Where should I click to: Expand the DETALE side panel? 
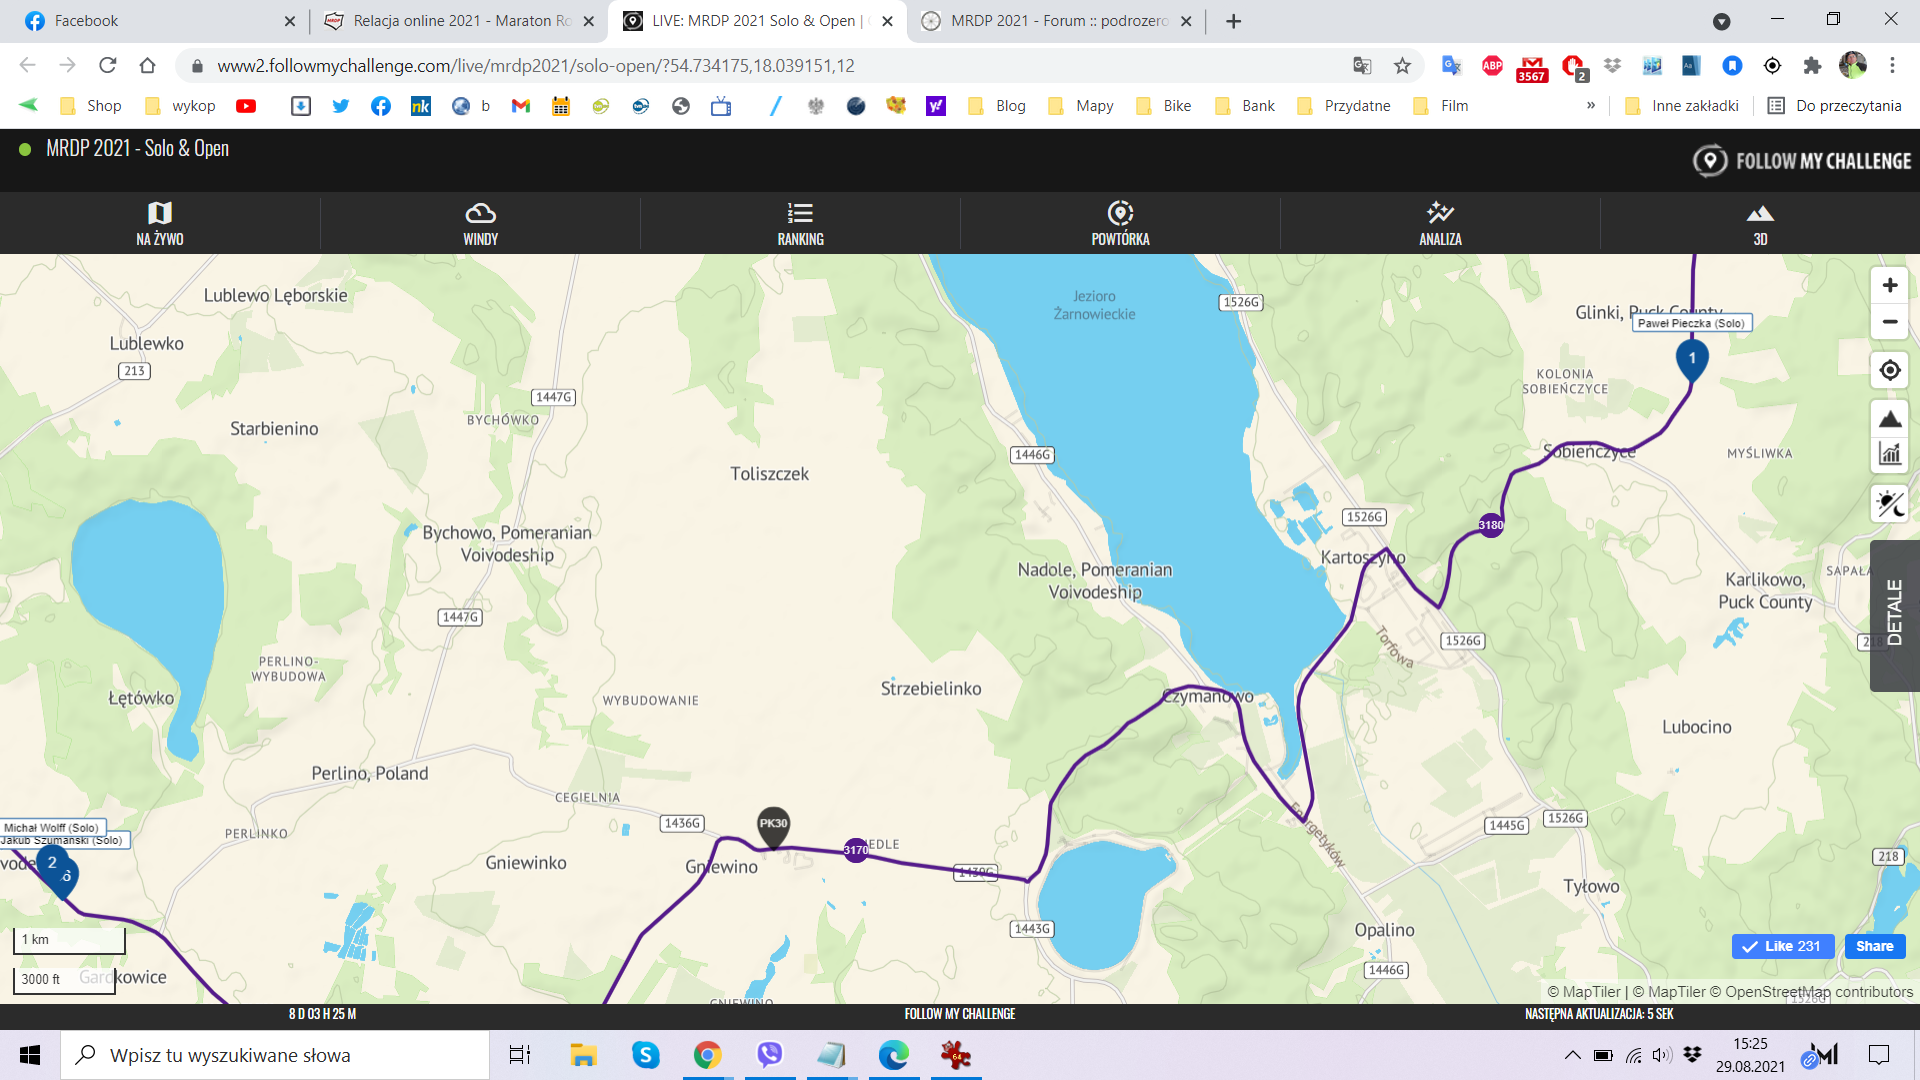tap(1895, 615)
